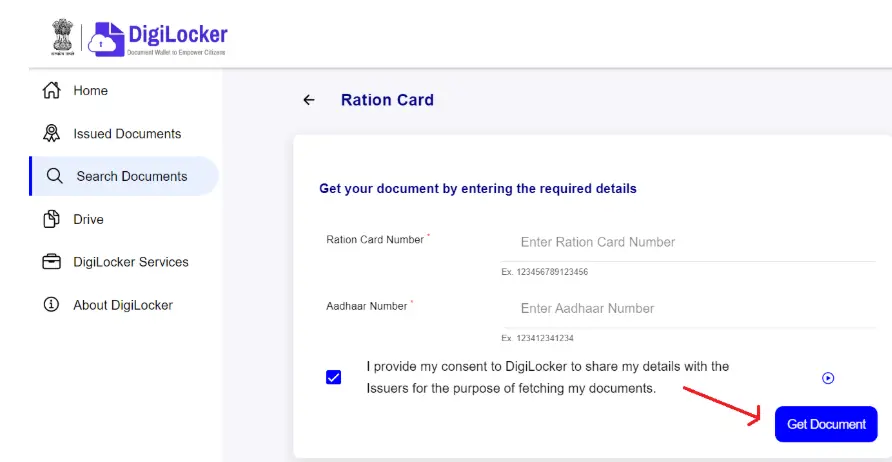Click the Home house icon

coord(51,91)
